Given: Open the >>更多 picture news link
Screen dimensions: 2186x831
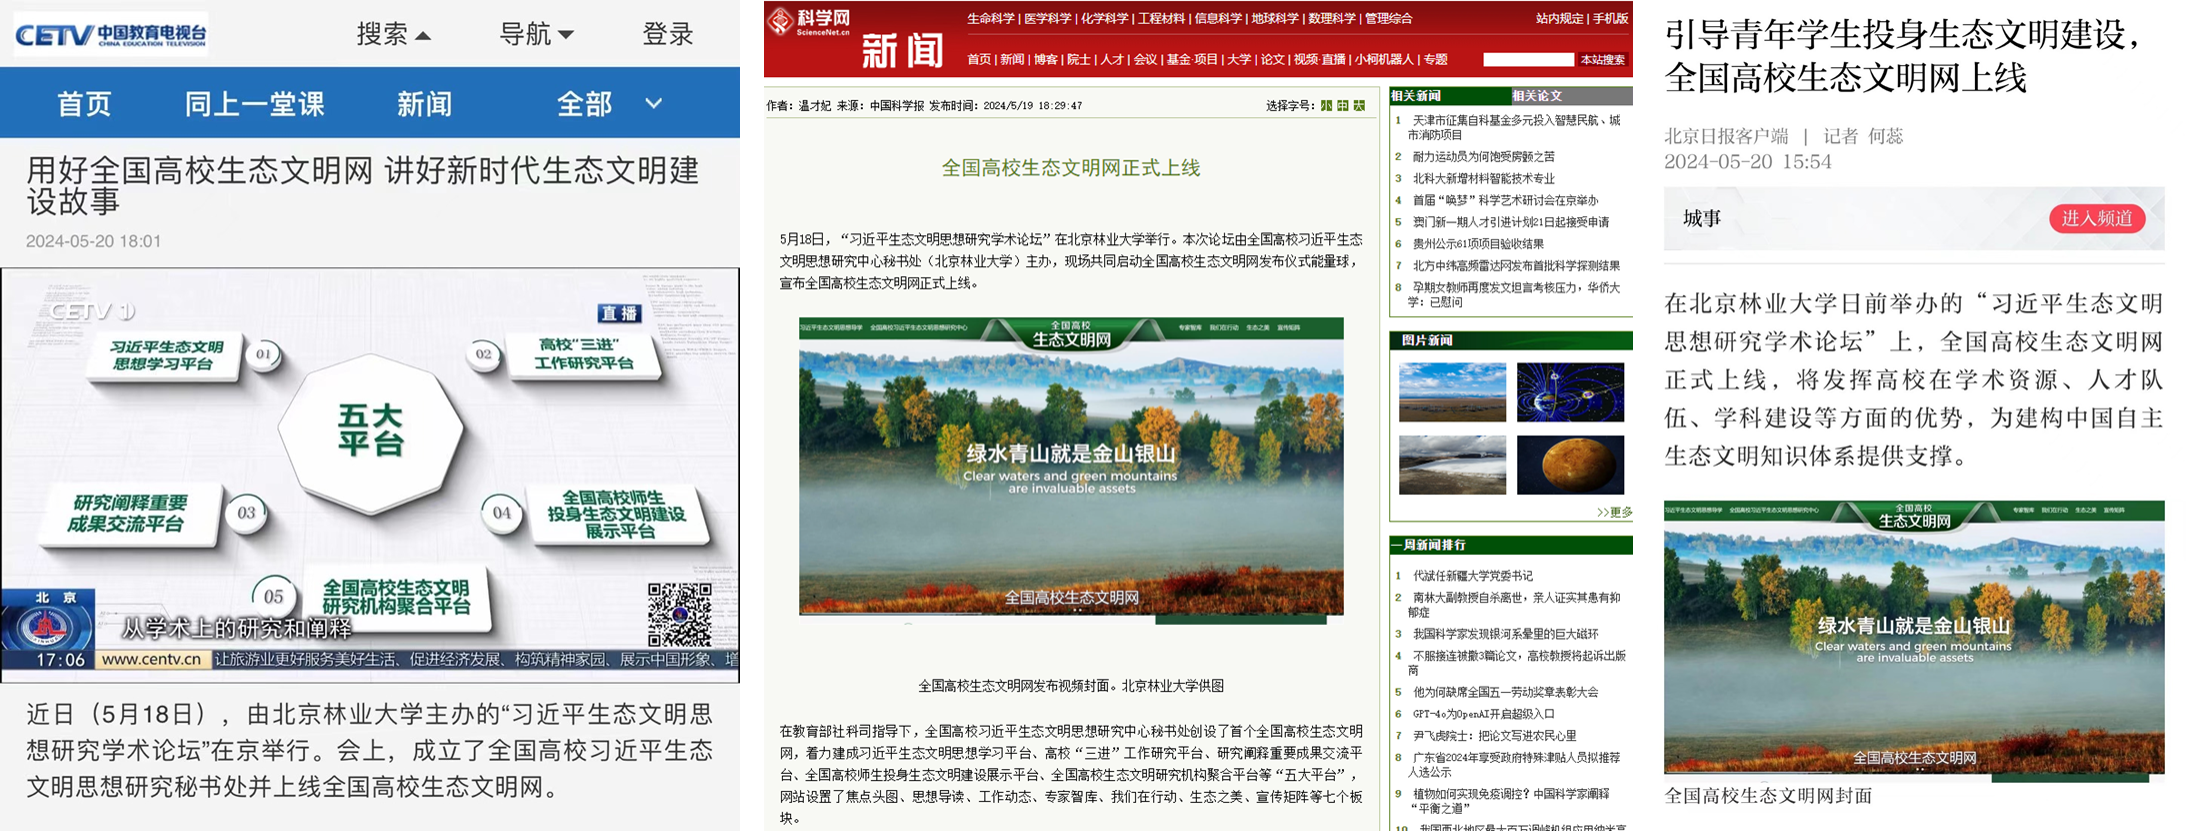Looking at the screenshot, I should point(1613,512).
